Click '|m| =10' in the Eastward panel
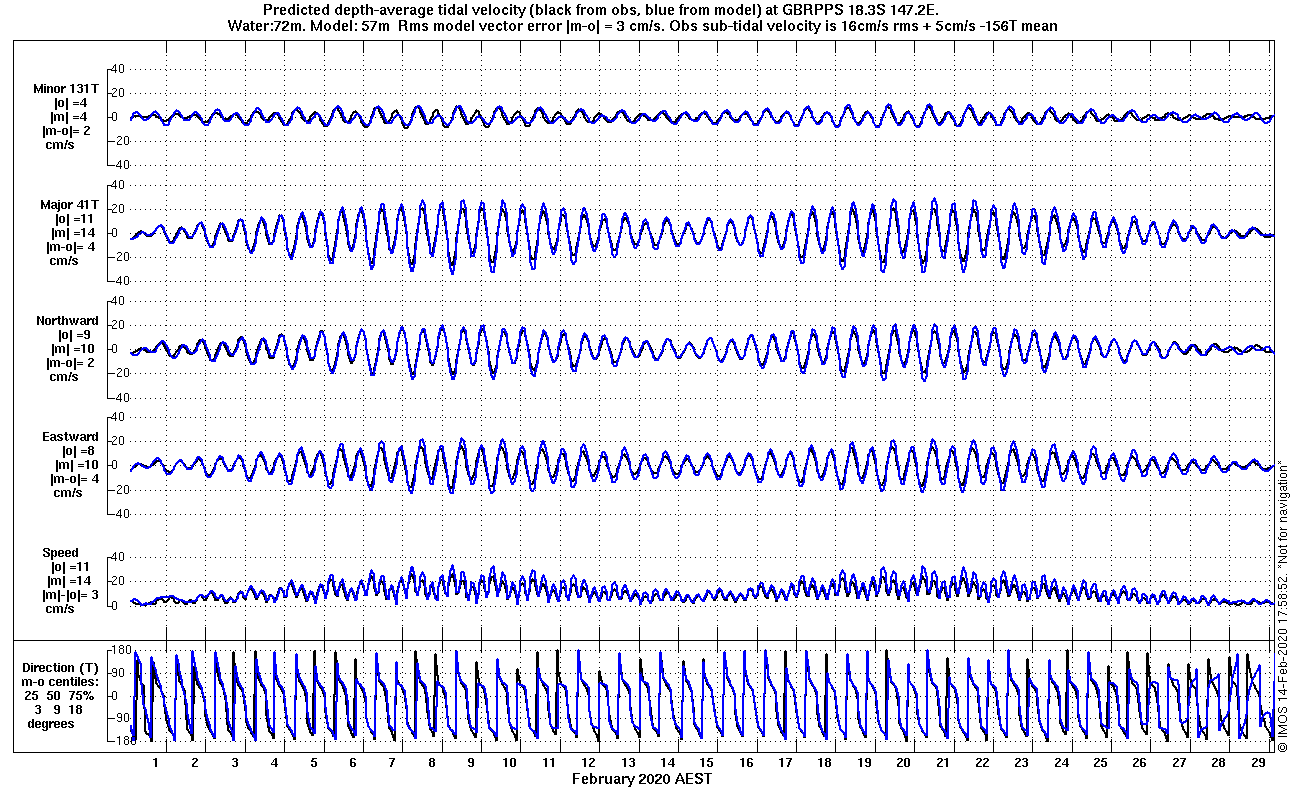 (75, 464)
